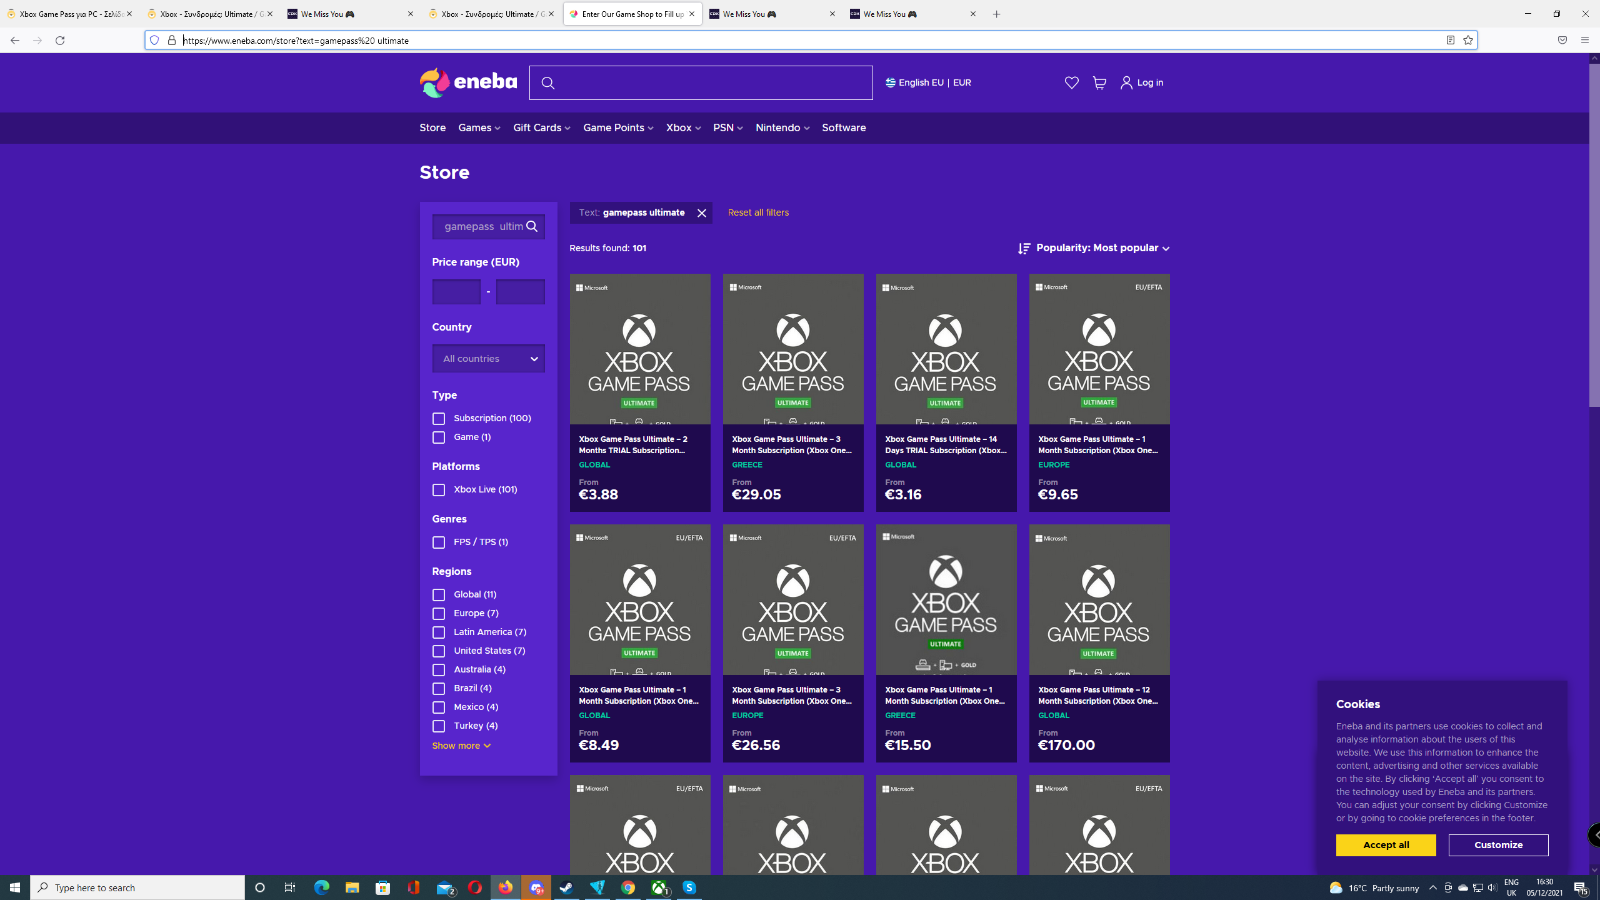Open the Software navigation item
This screenshot has width=1600, height=900.
tap(844, 128)
